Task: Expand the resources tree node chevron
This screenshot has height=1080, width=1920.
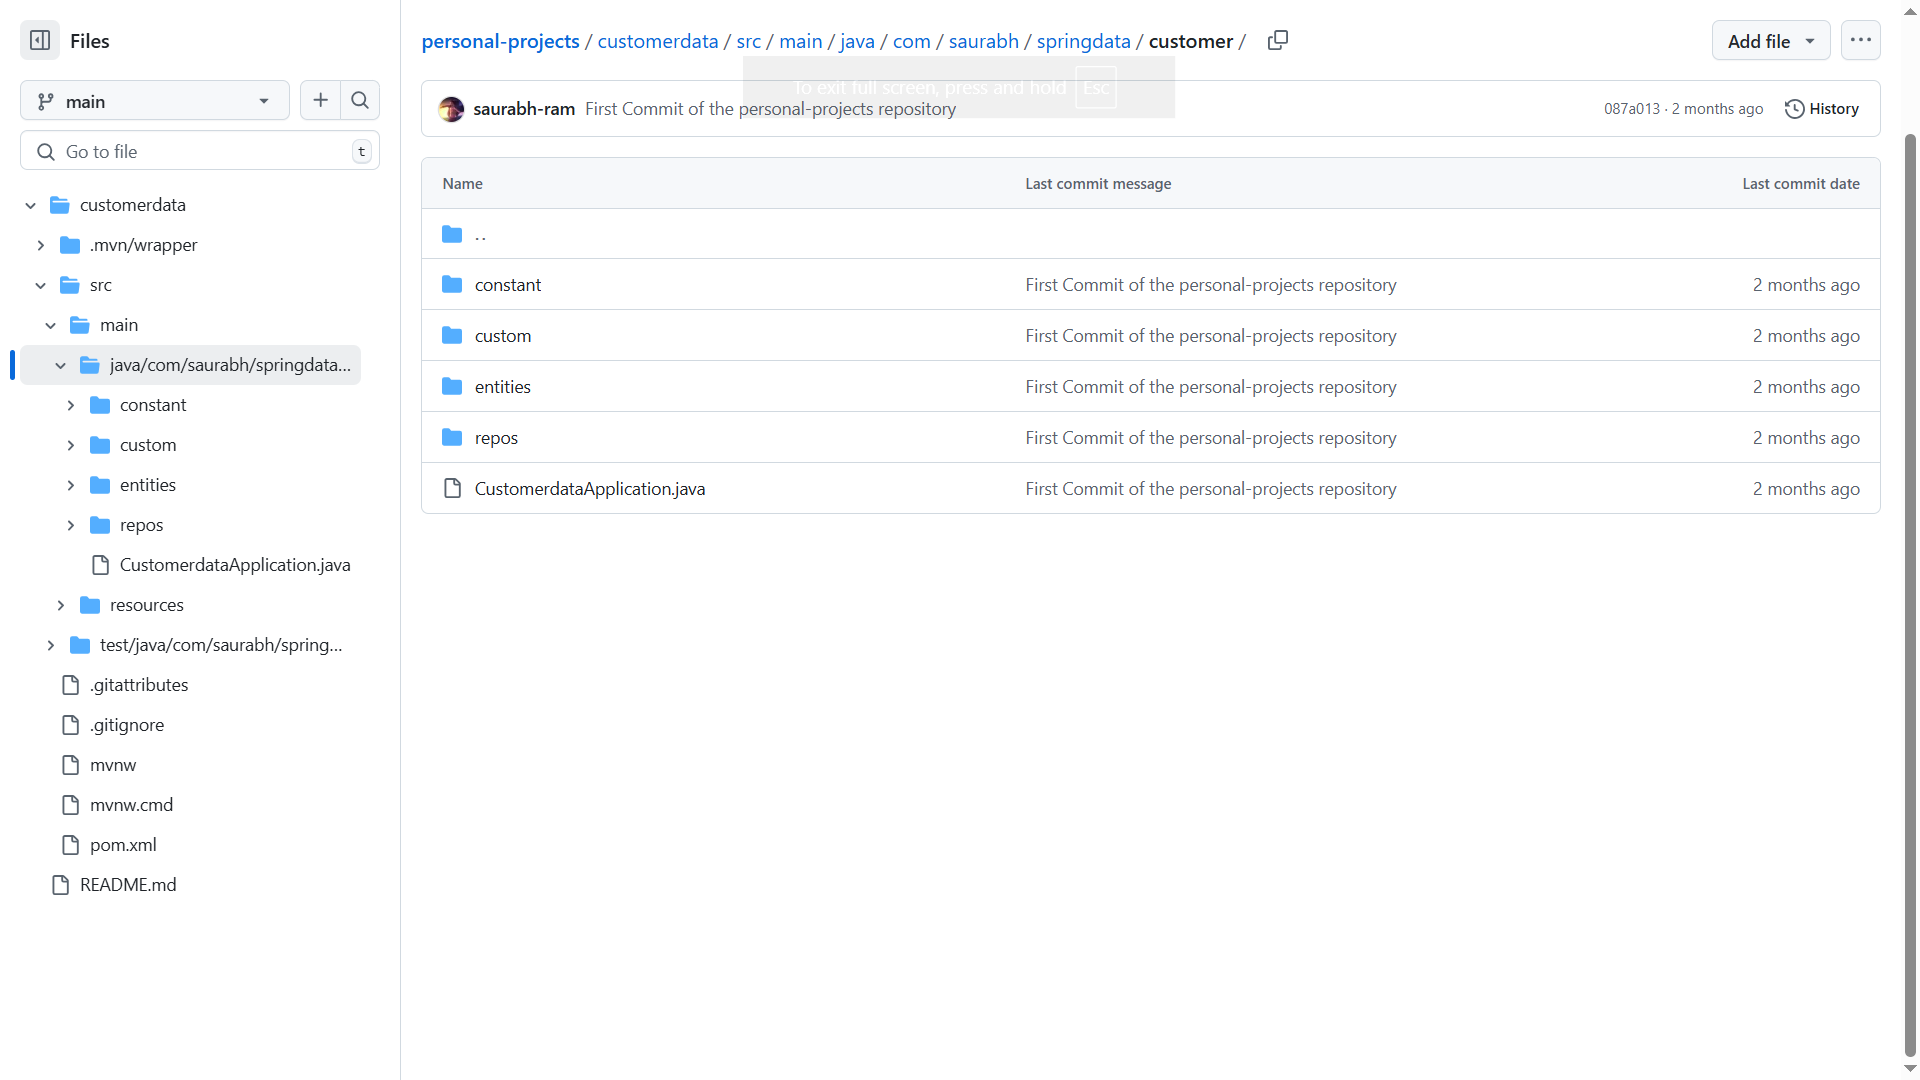Action: (x=61, y=605)
